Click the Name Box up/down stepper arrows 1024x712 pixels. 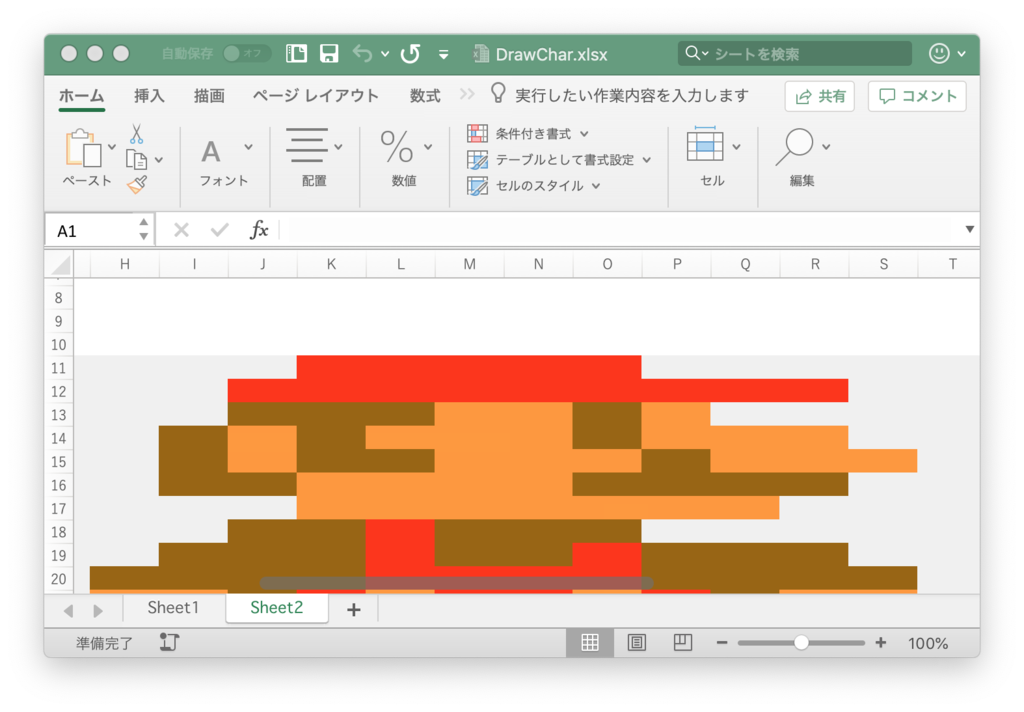[144, 230]
